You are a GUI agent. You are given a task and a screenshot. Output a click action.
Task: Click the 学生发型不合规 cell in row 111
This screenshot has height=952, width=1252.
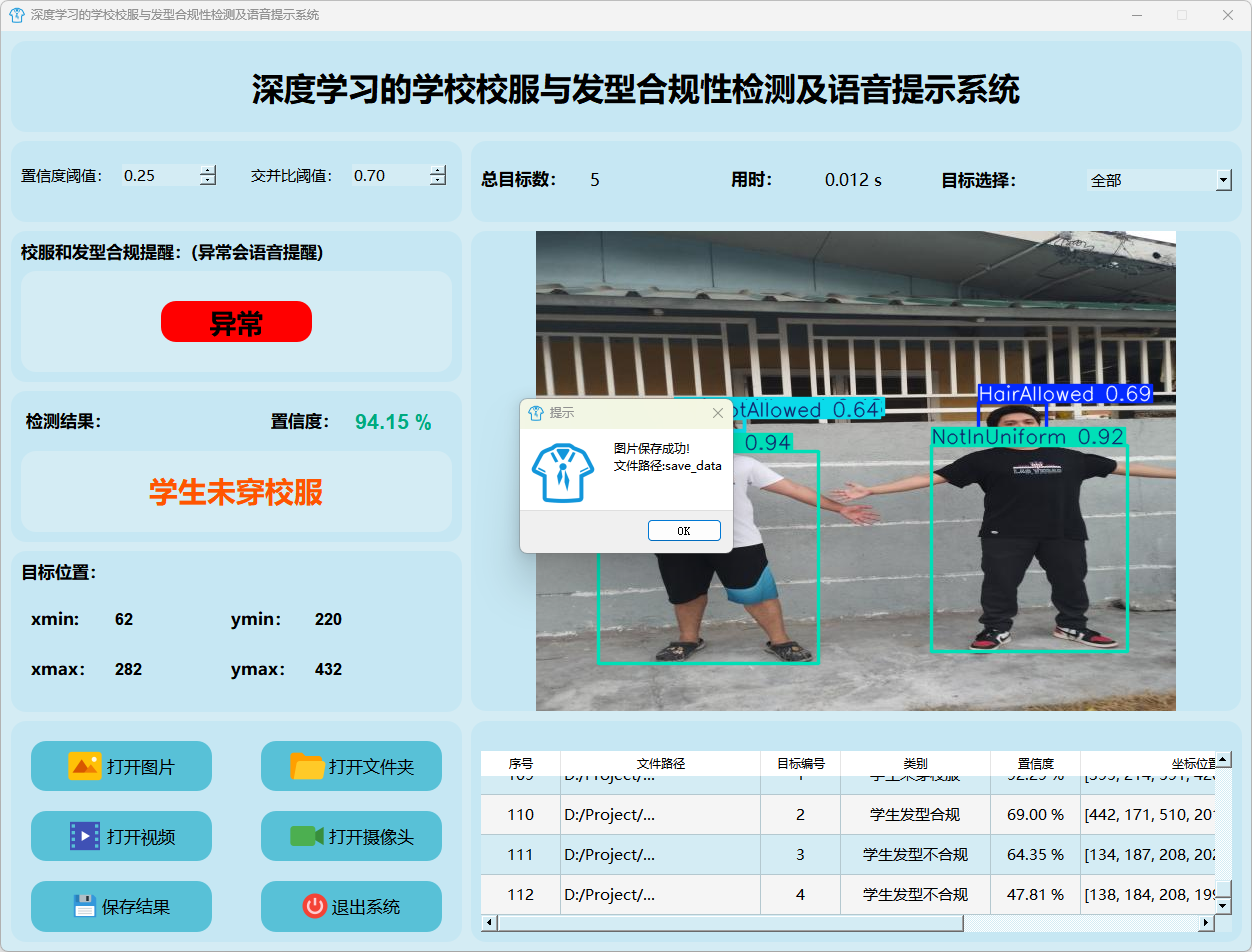point(915,855)
